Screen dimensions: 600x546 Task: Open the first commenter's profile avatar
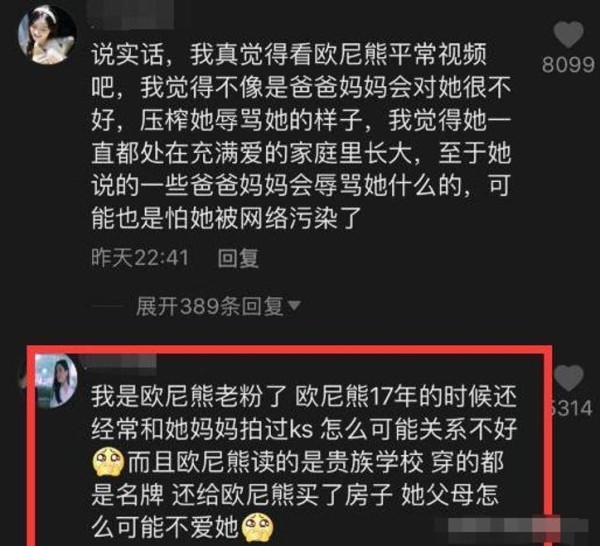(x=47, y=35)
